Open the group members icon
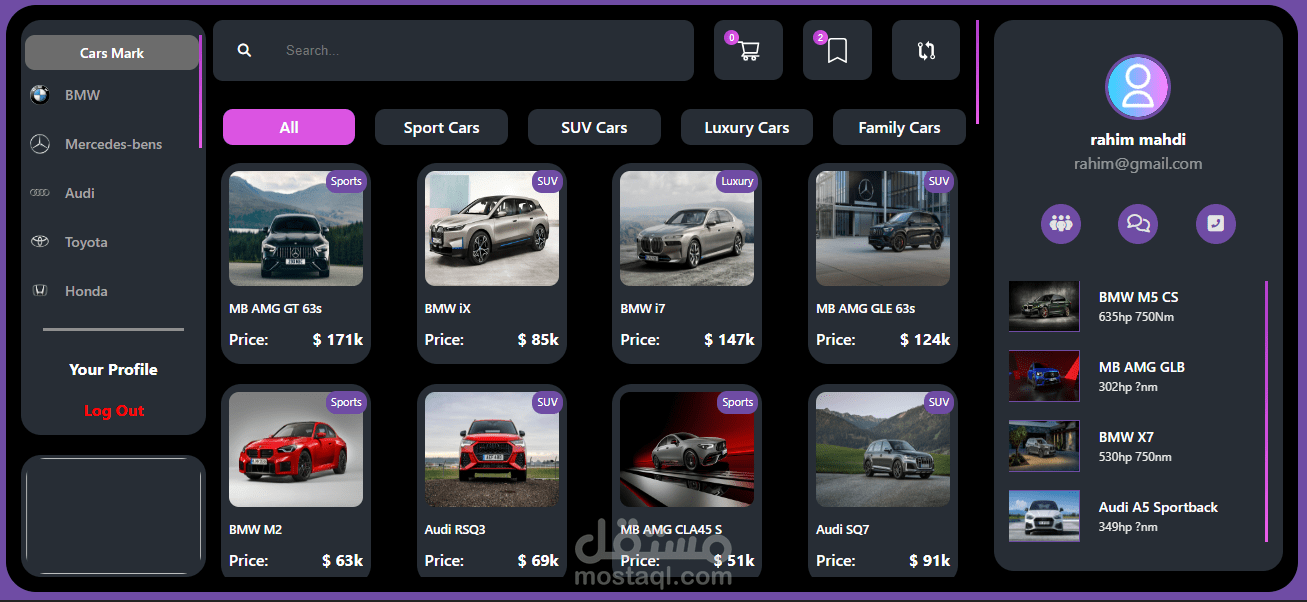The height and width of the screenshot is (602, 1307). 1061,223
